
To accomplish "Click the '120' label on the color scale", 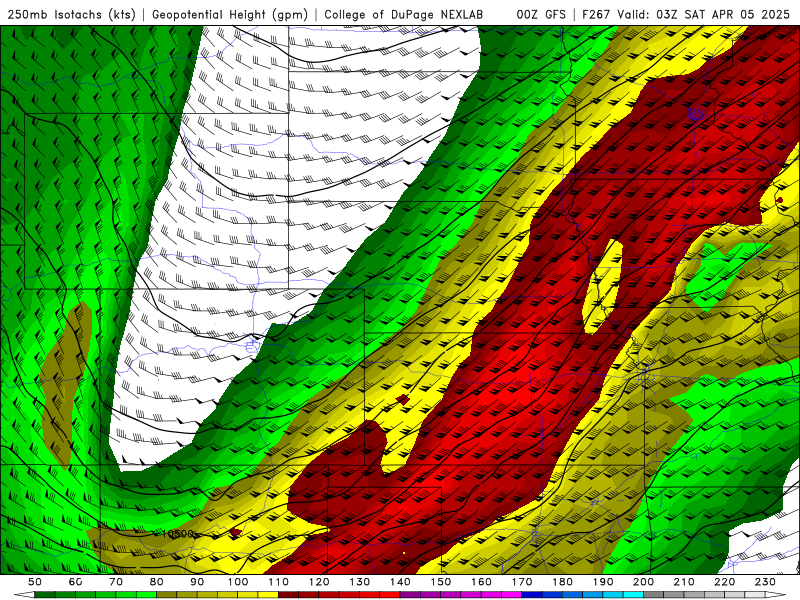I will coord(319,582).
